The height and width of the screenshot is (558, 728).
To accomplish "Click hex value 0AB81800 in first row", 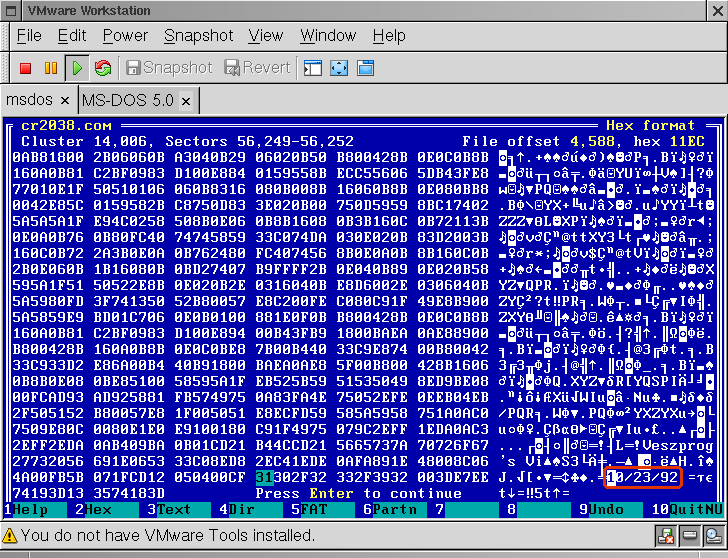I will (48, 157).
